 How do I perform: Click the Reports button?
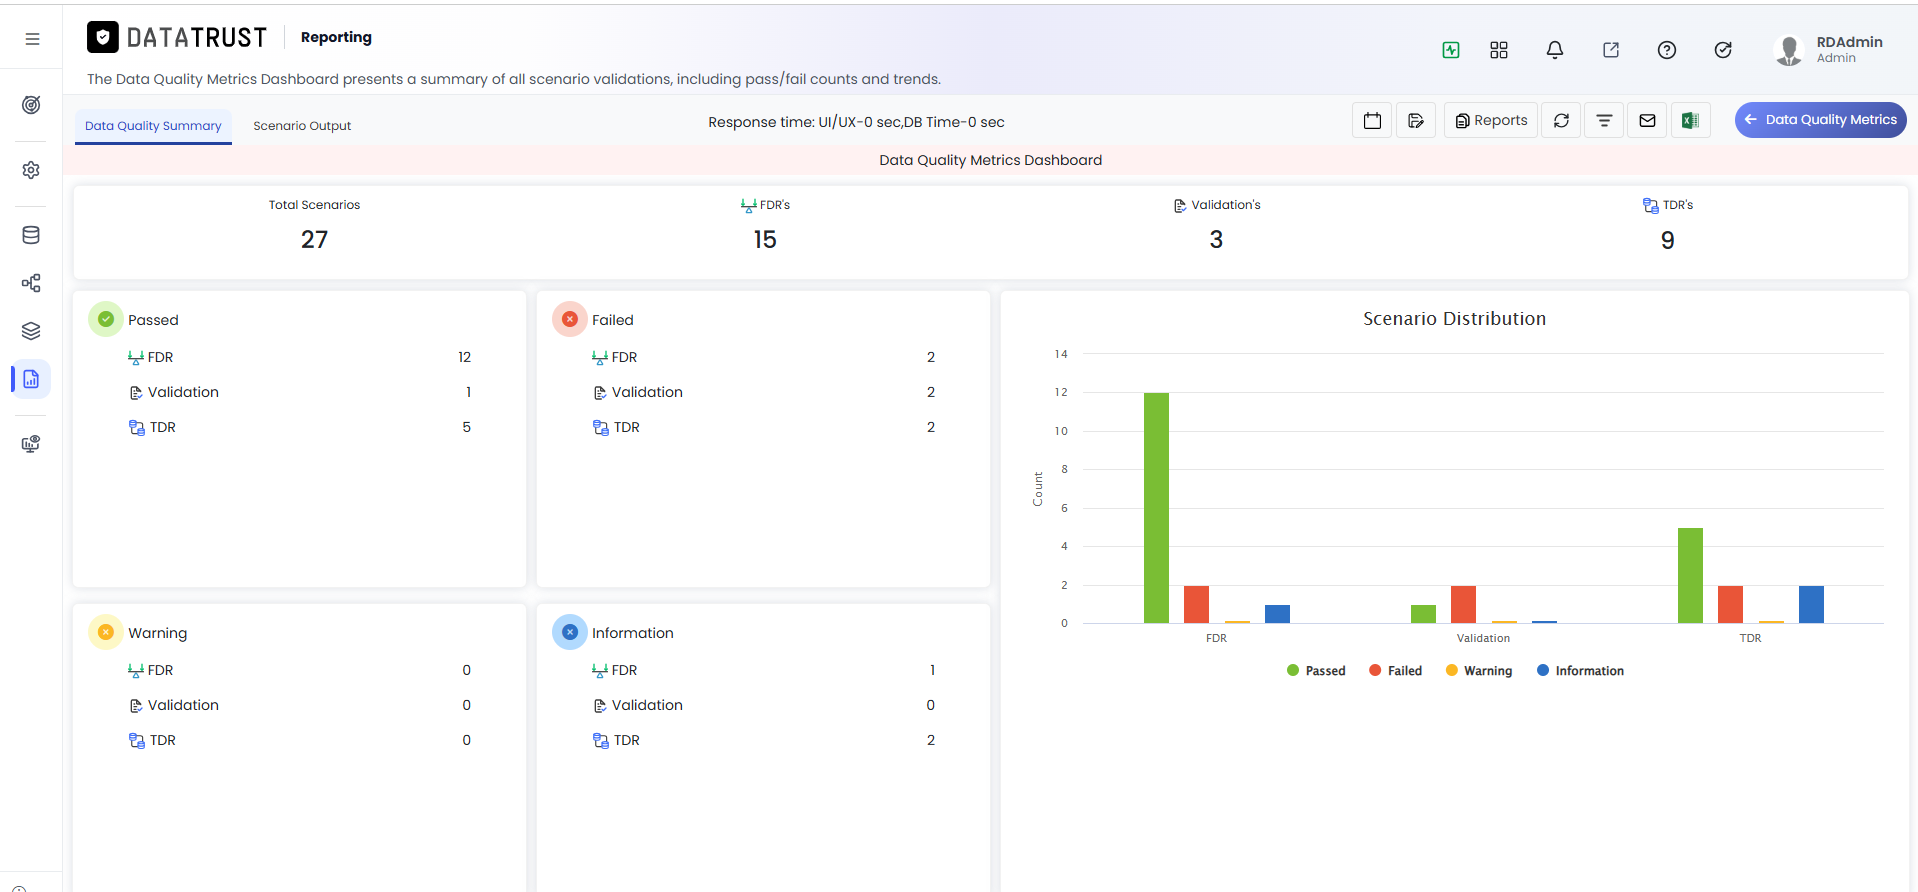[x=1491, y=121]
